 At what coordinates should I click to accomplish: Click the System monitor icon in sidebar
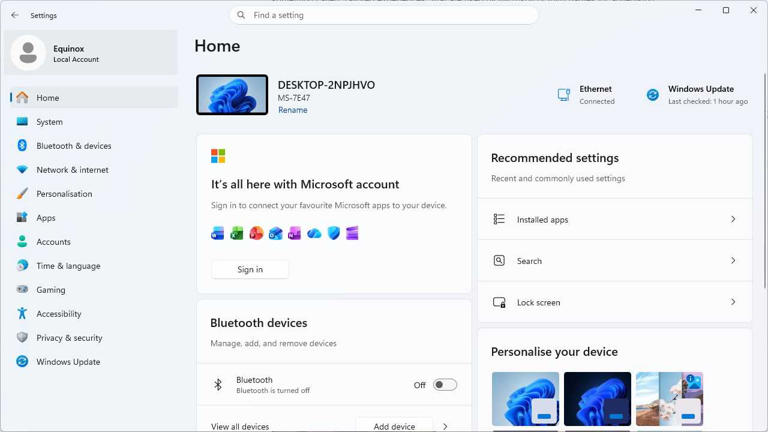click(22, 121)
